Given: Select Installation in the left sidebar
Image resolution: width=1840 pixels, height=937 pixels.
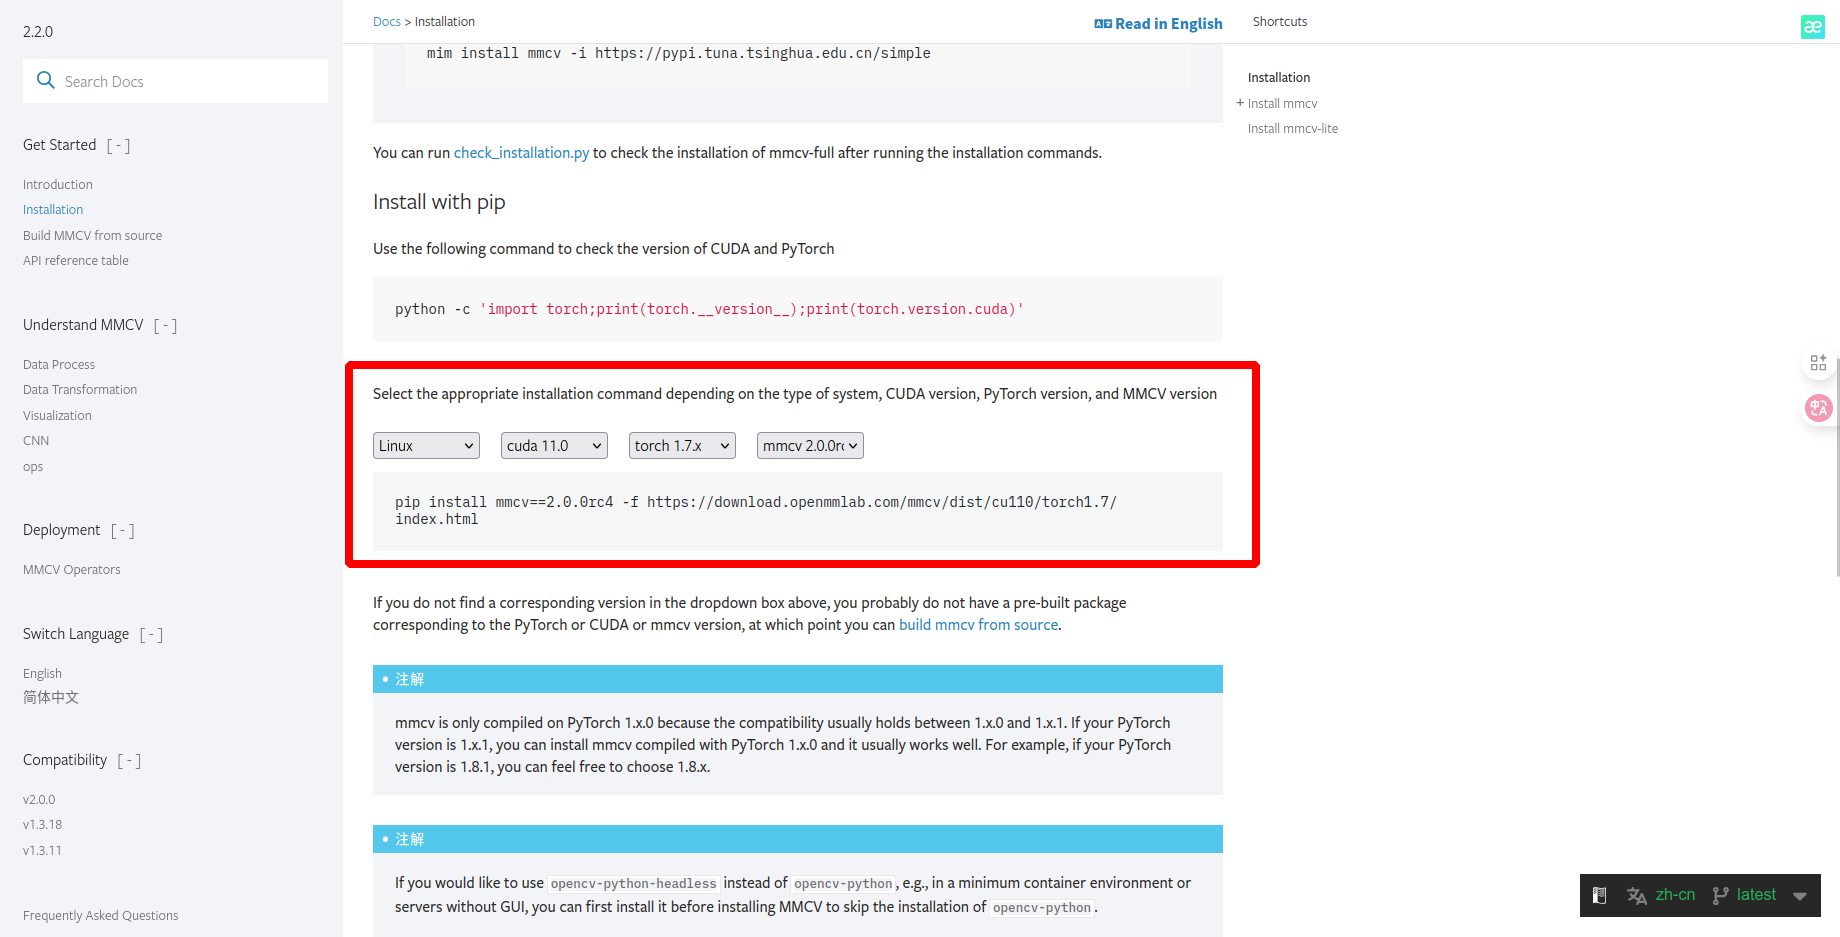Looking at the screenshot, I should tap(53, 210).
